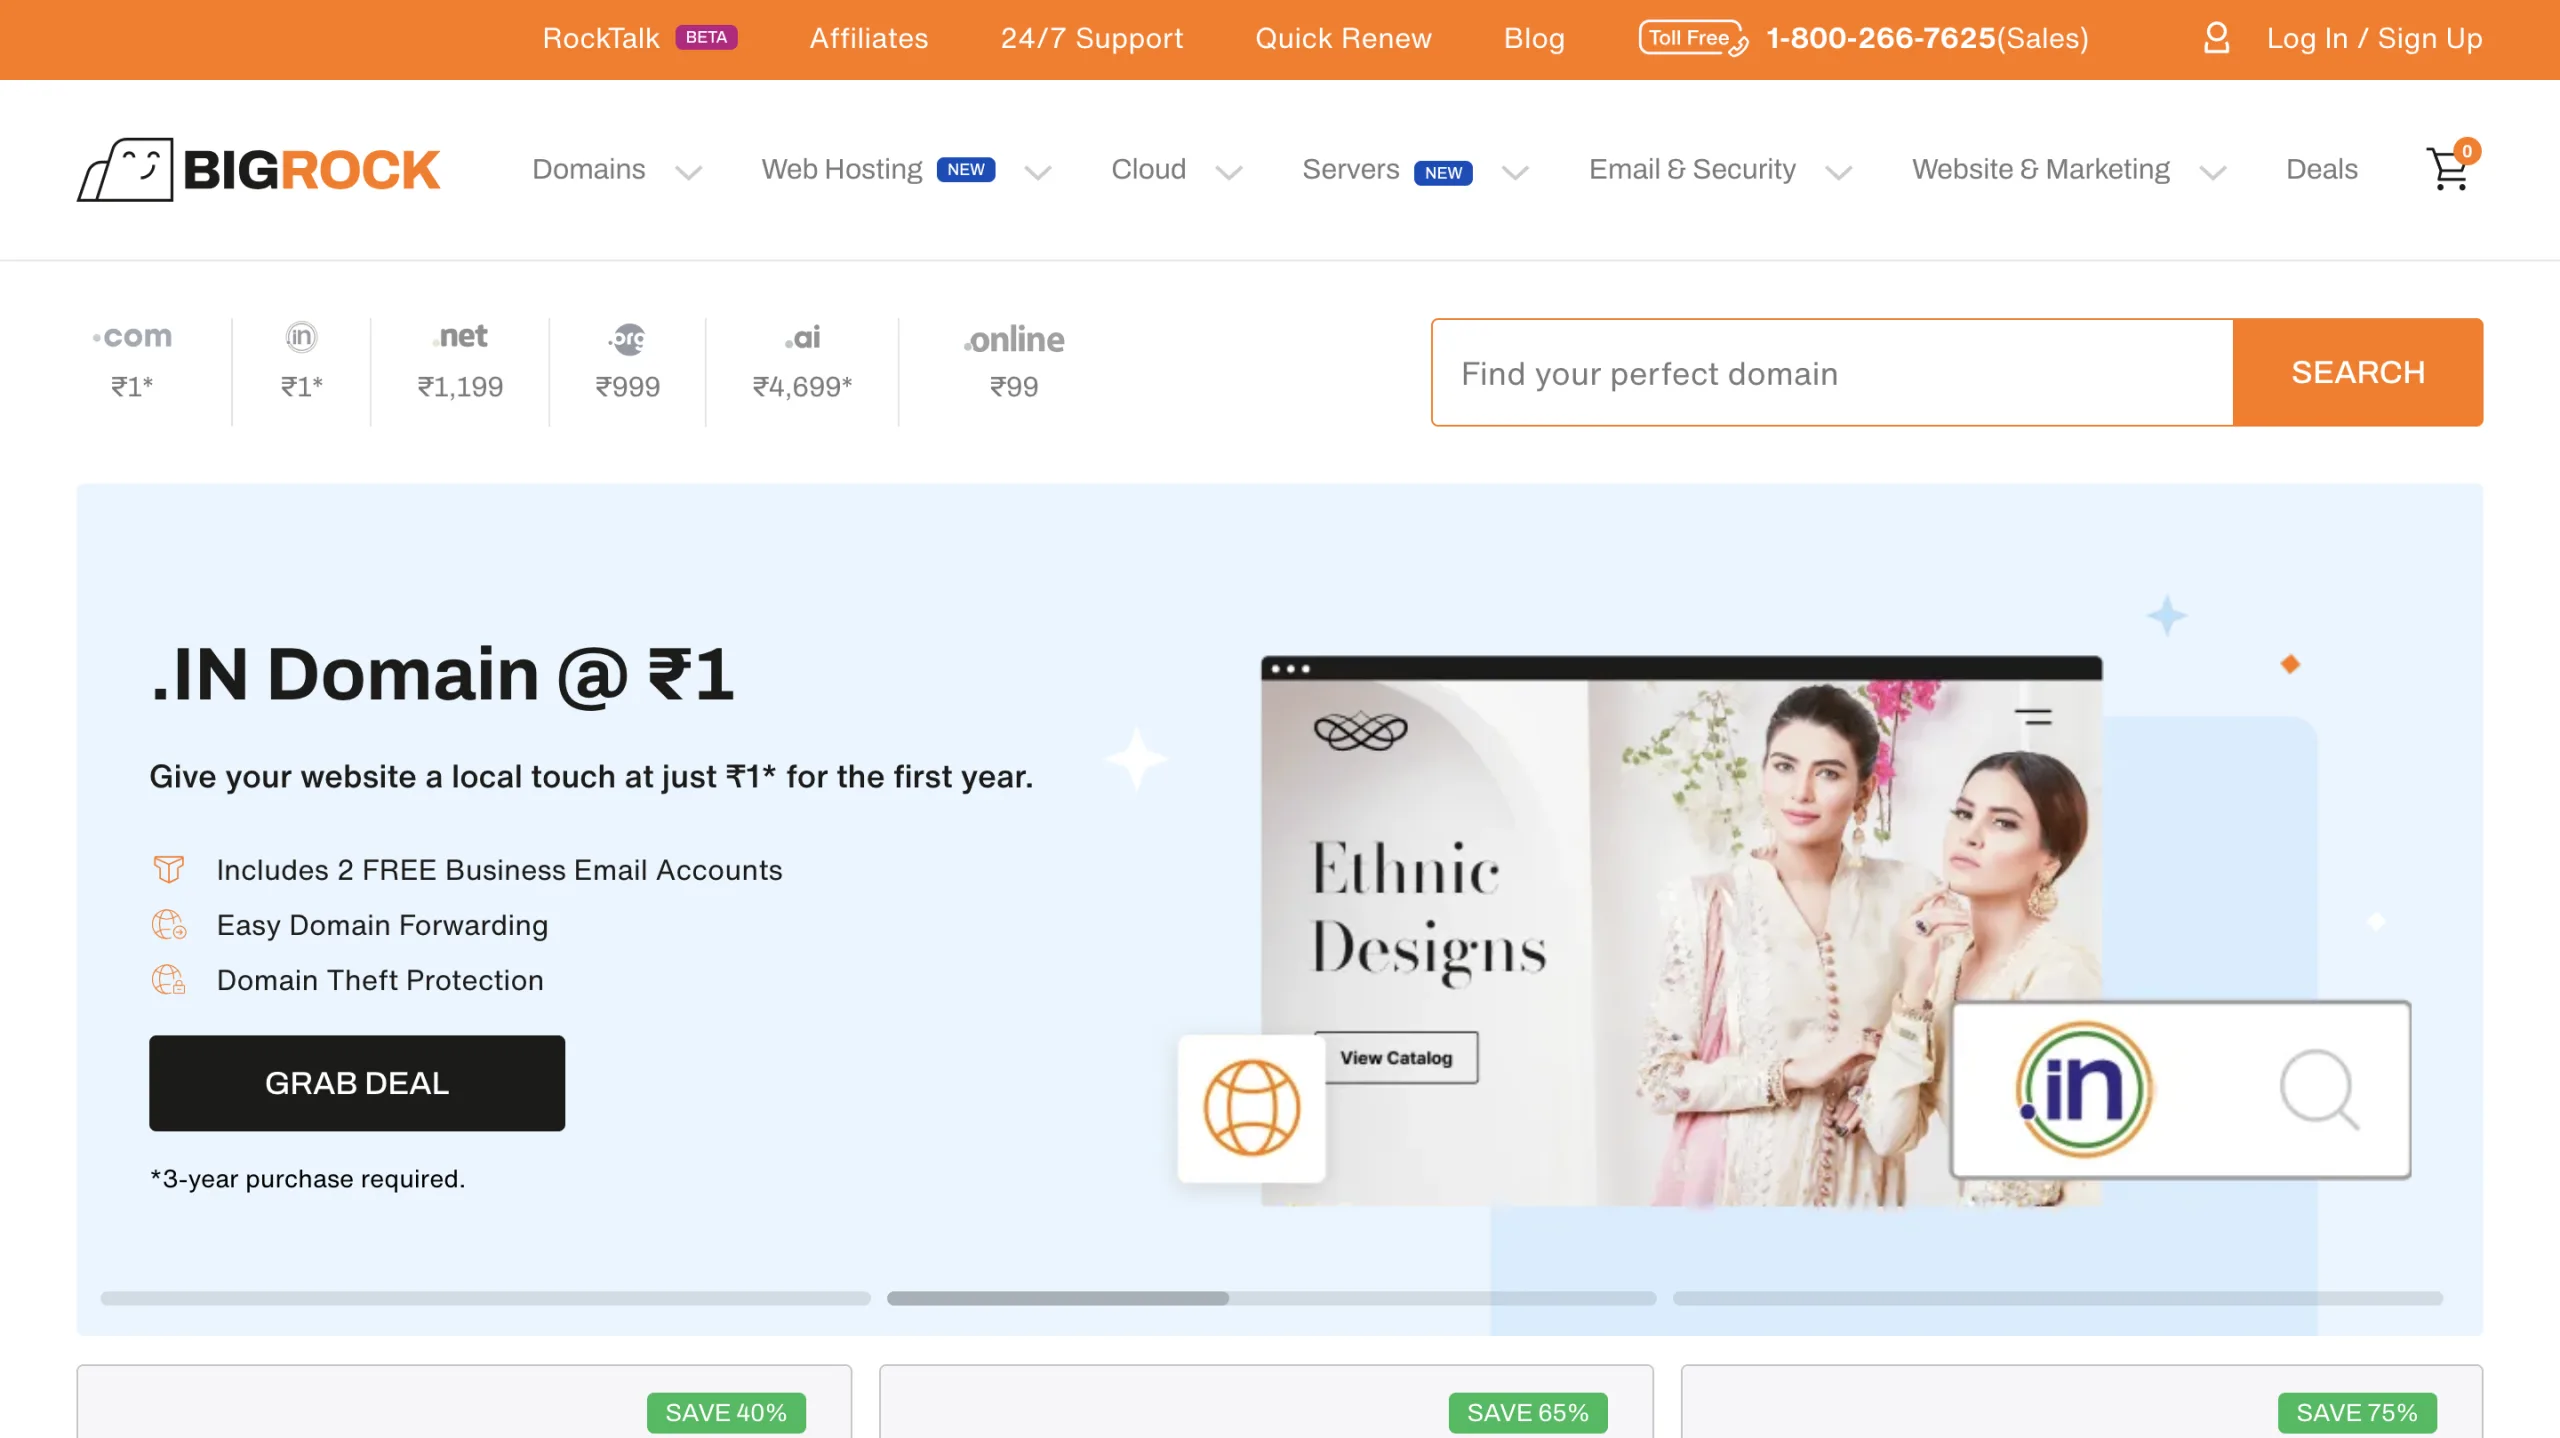The width and height of the screenshot is (2560, 1438).
Task: Expand the Website & Marketing menu
Action: coord(2069,170)
